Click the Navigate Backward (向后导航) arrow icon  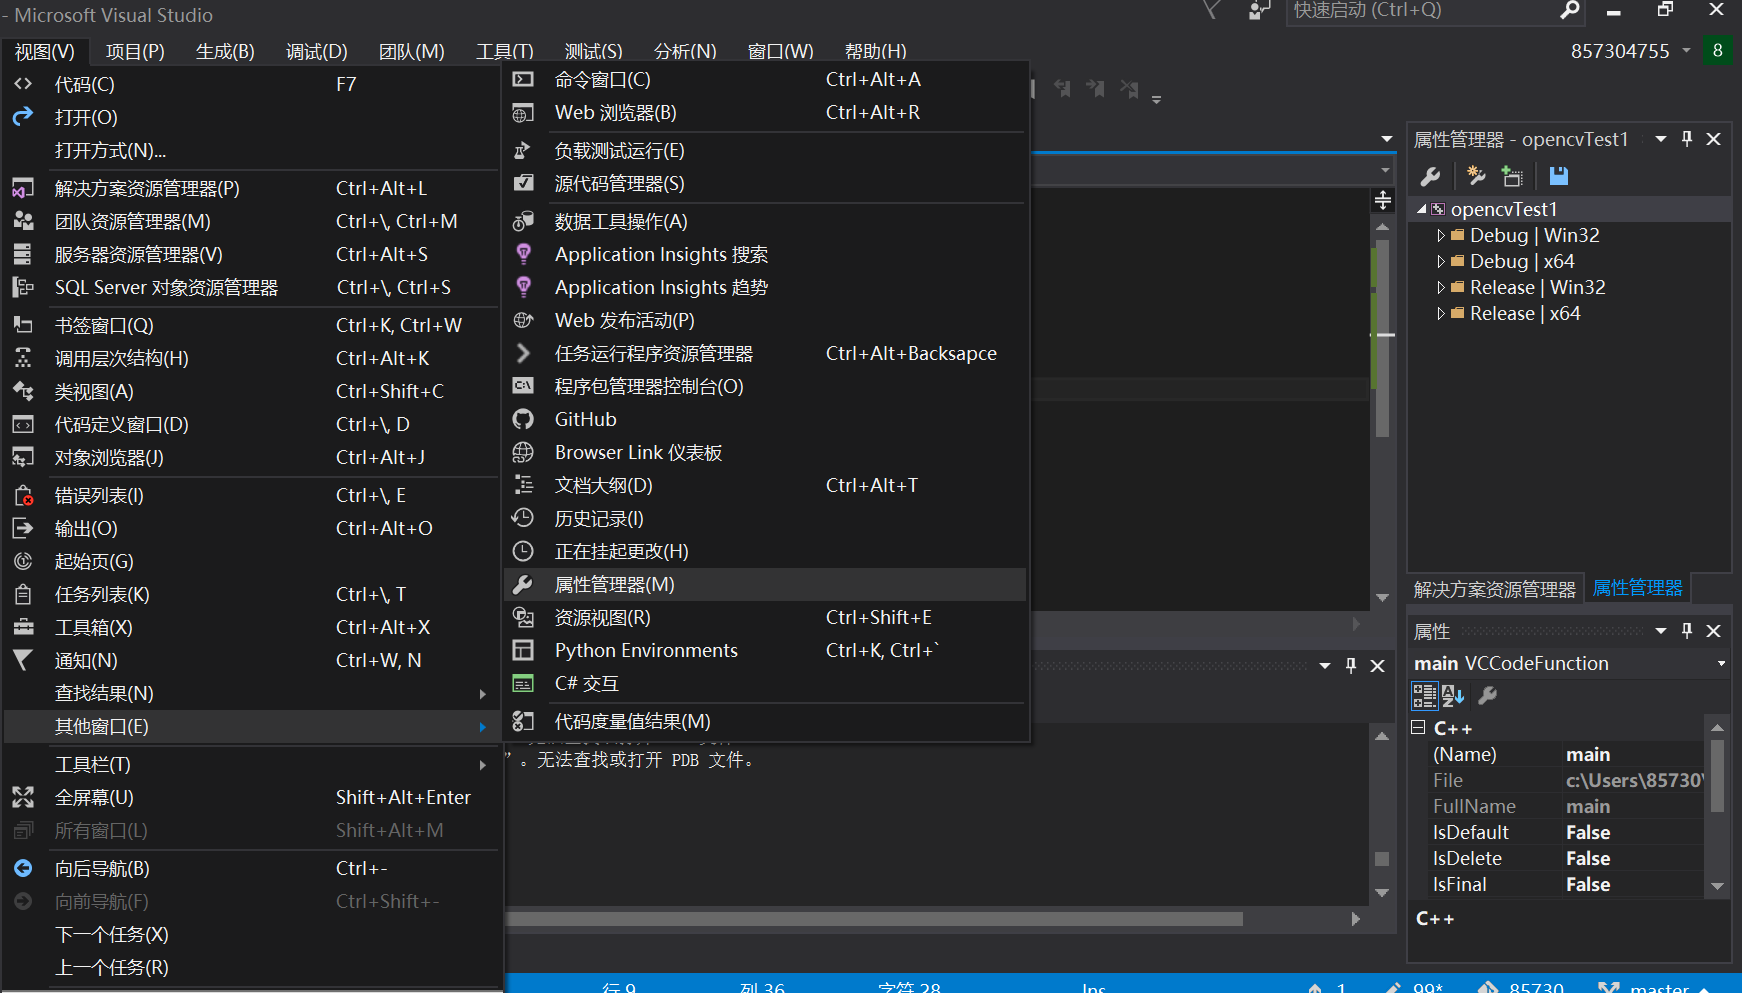(x=23, y=868)
